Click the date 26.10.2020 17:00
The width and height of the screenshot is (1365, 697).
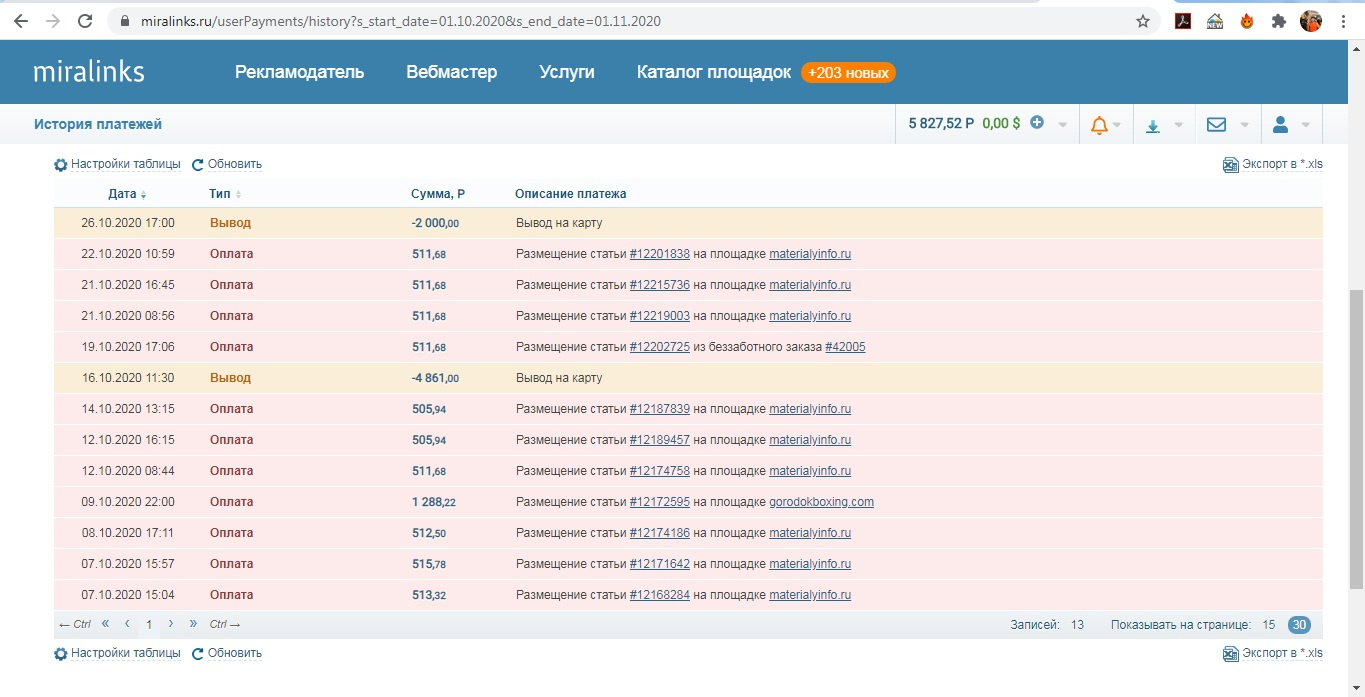pyautogui.click(x=128, y=223)
